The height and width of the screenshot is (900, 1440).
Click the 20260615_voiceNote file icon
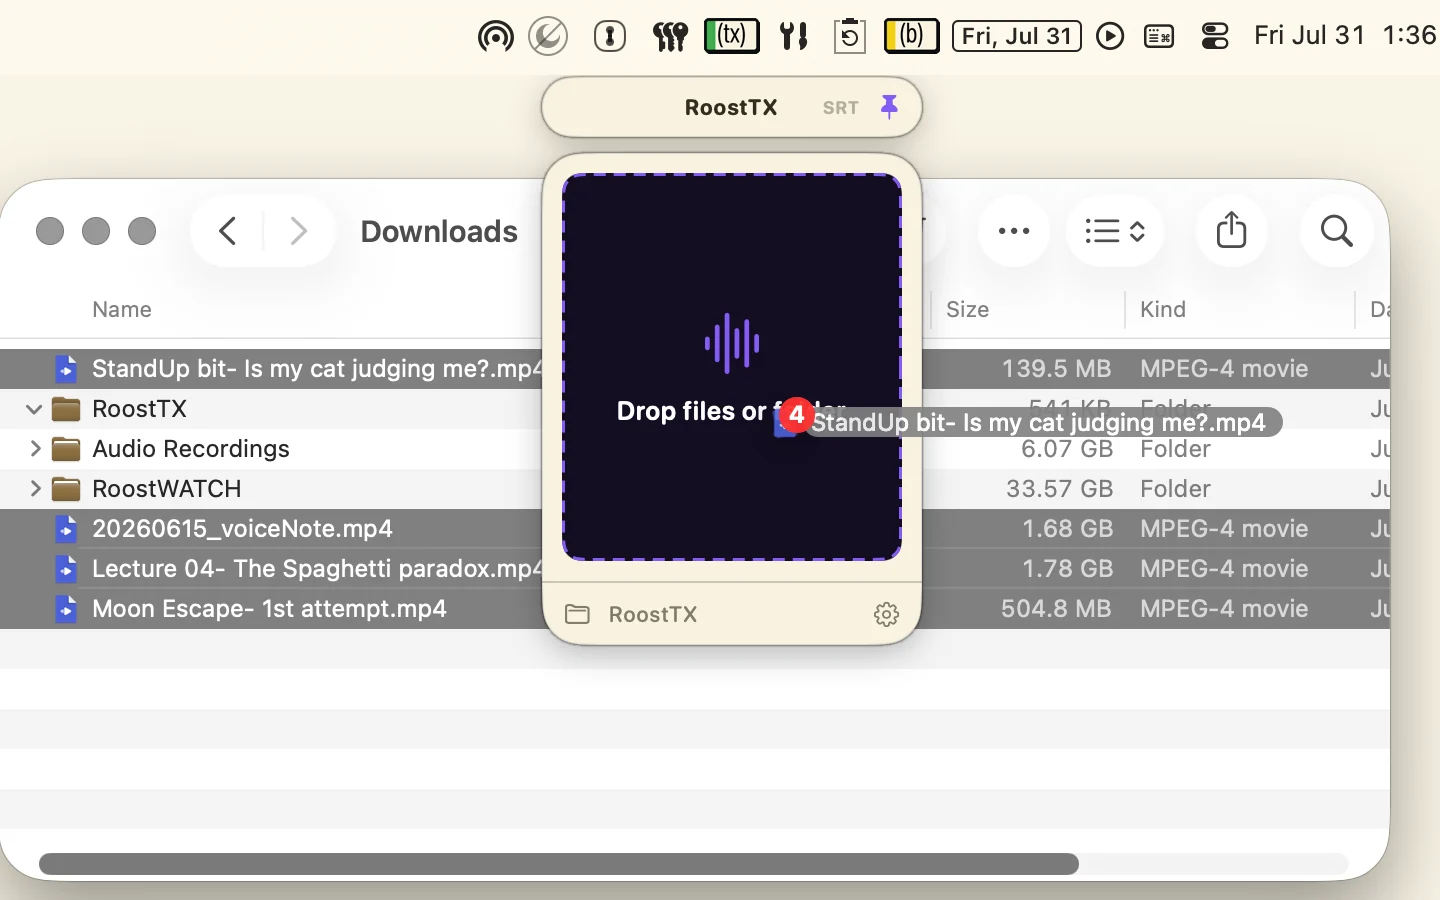(x=66, y=529)
